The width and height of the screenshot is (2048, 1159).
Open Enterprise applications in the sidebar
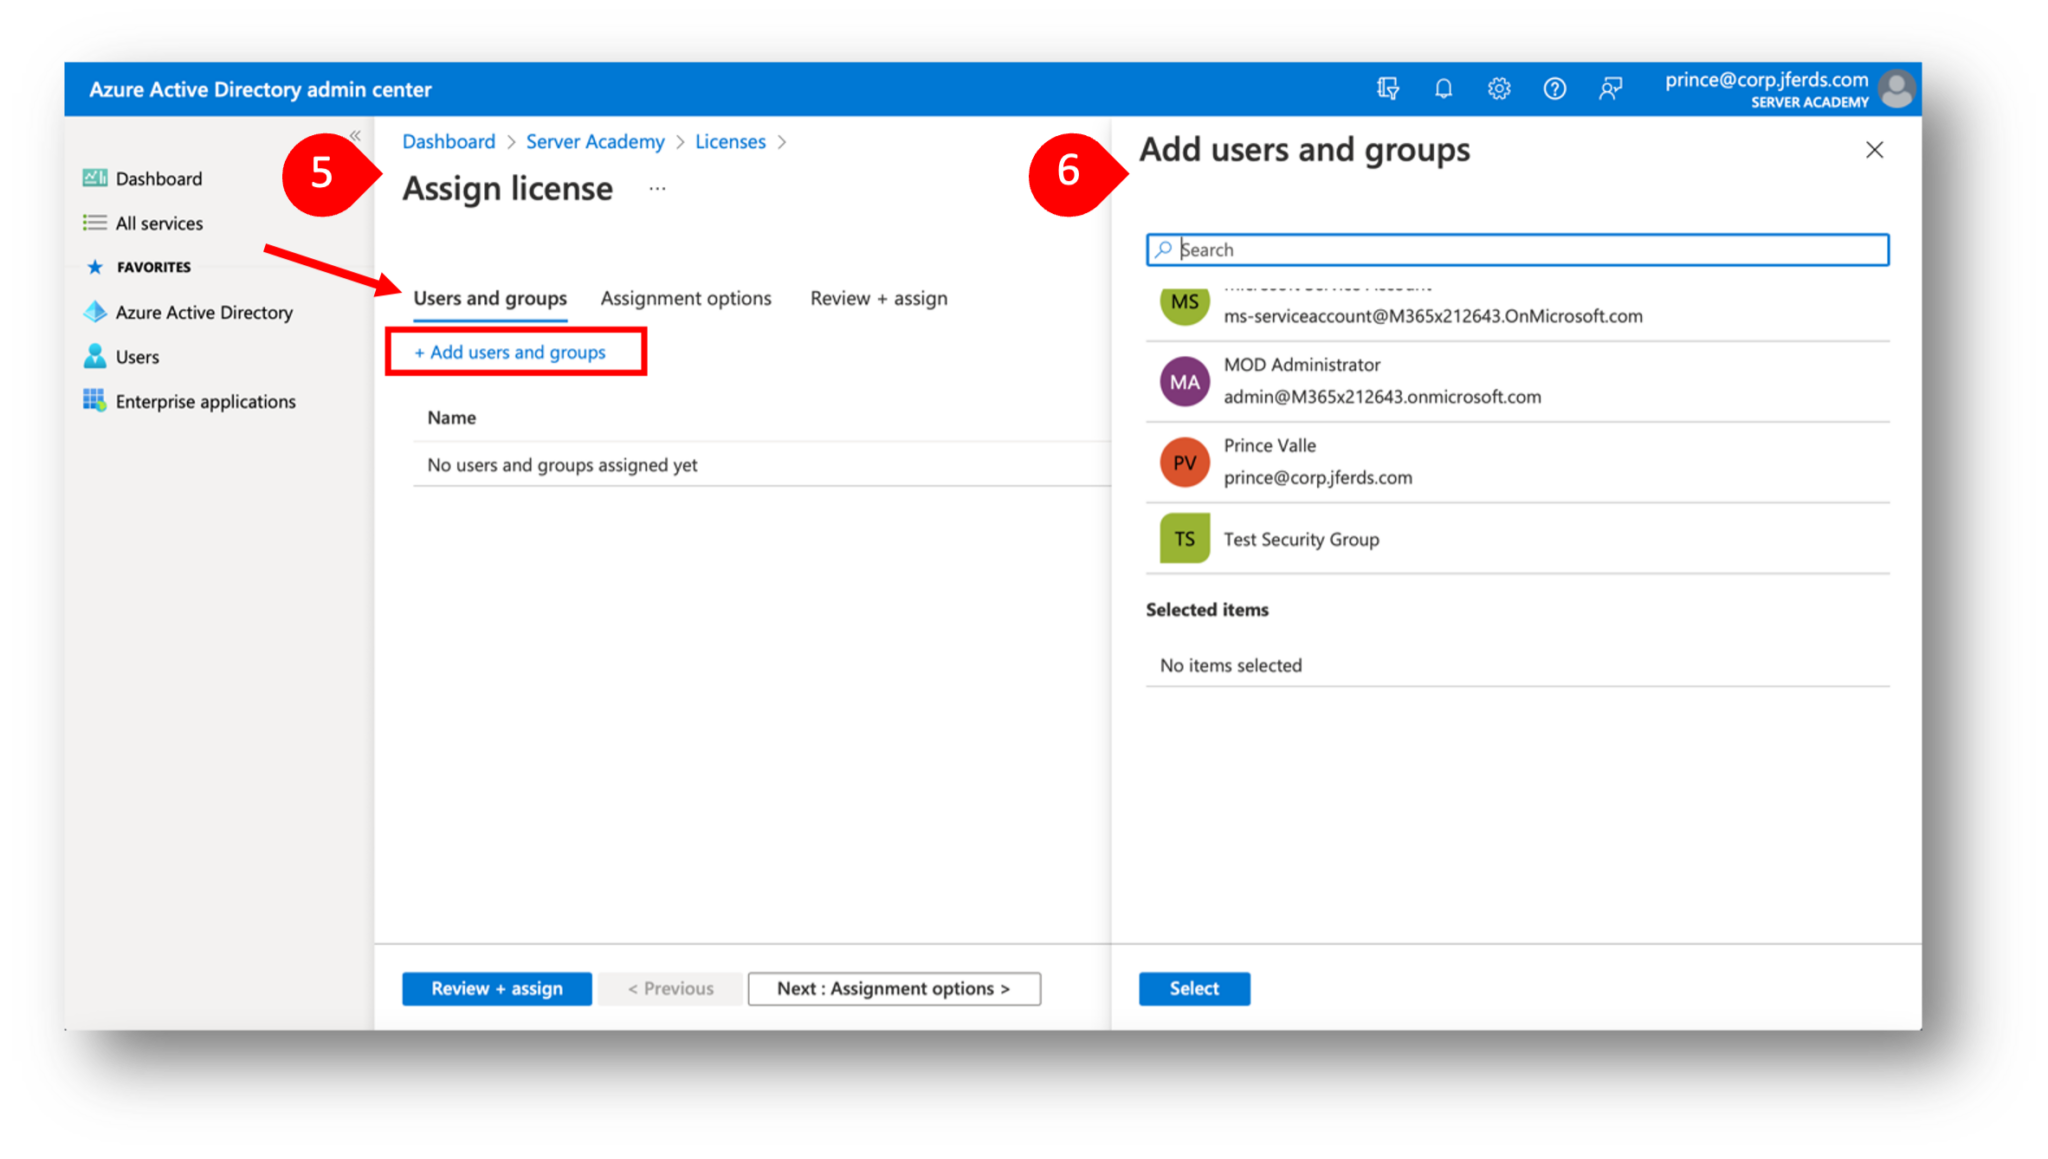coord(205,401)
